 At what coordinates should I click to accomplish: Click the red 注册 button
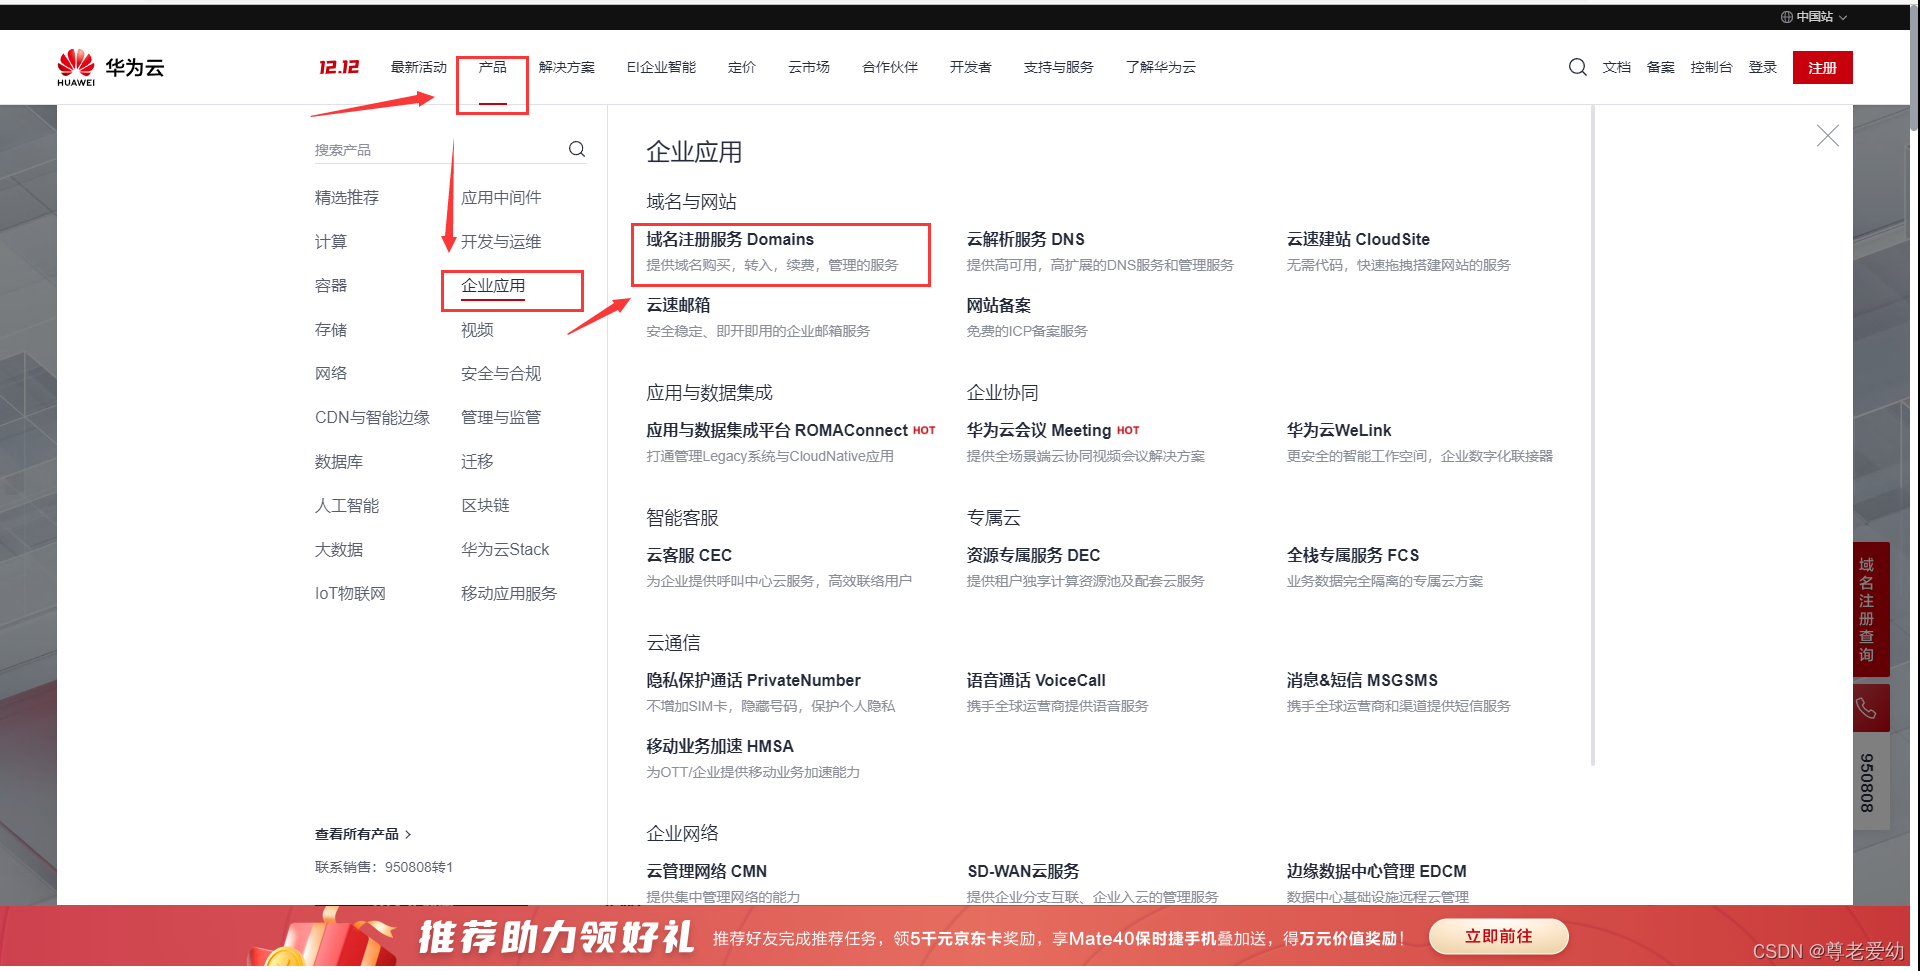pyautogui.click(x=1822, y=67)
